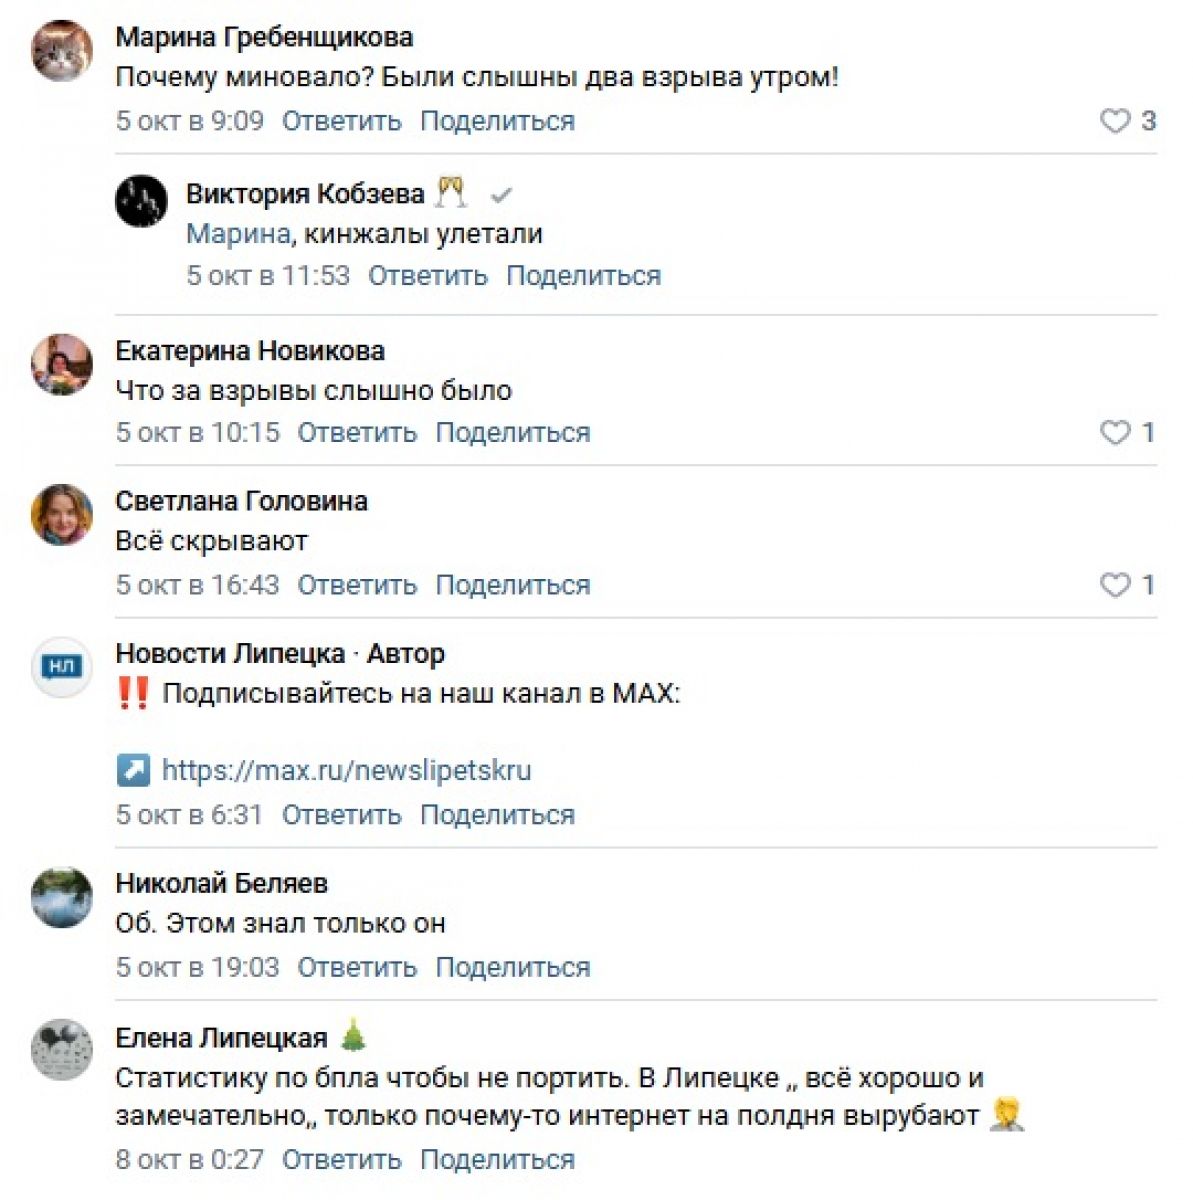Open Елена Липецкая's avatar
The image size is (1193, 1200).
62,1050
